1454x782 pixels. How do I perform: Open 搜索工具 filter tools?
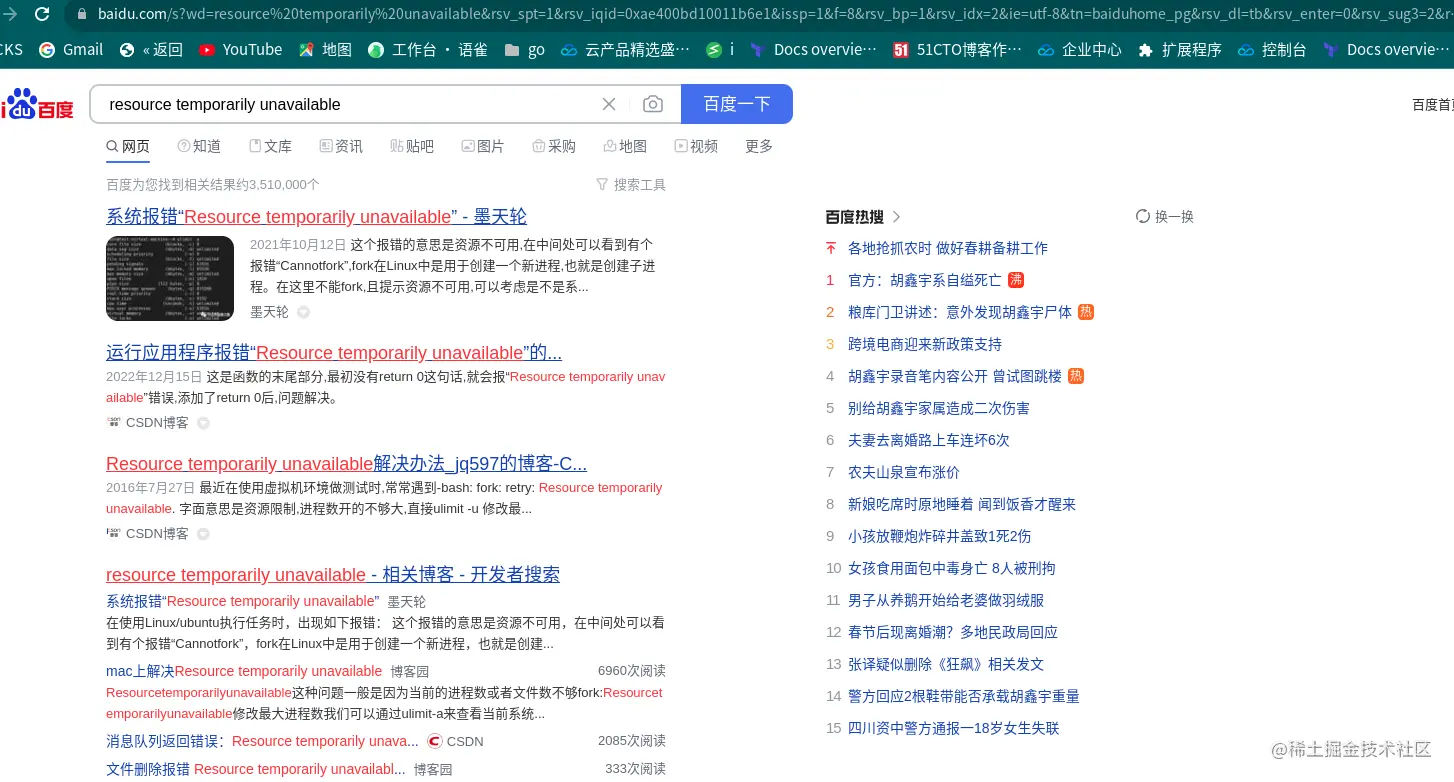click(x=631, y=184)
